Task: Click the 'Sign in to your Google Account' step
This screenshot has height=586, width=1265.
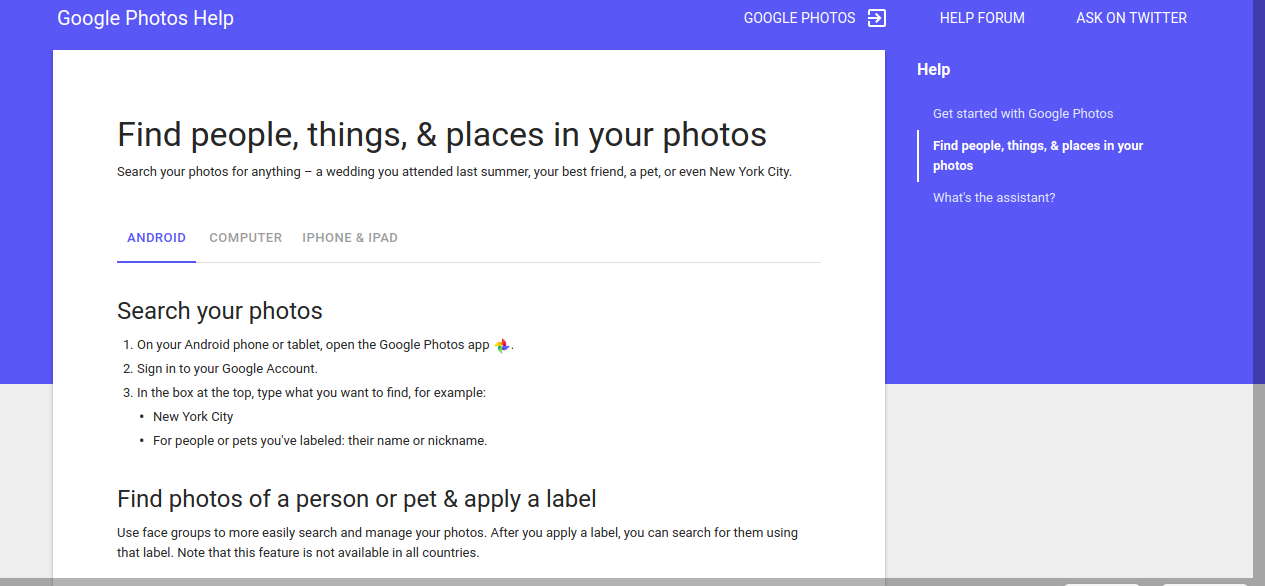Action: coord(227,369)
